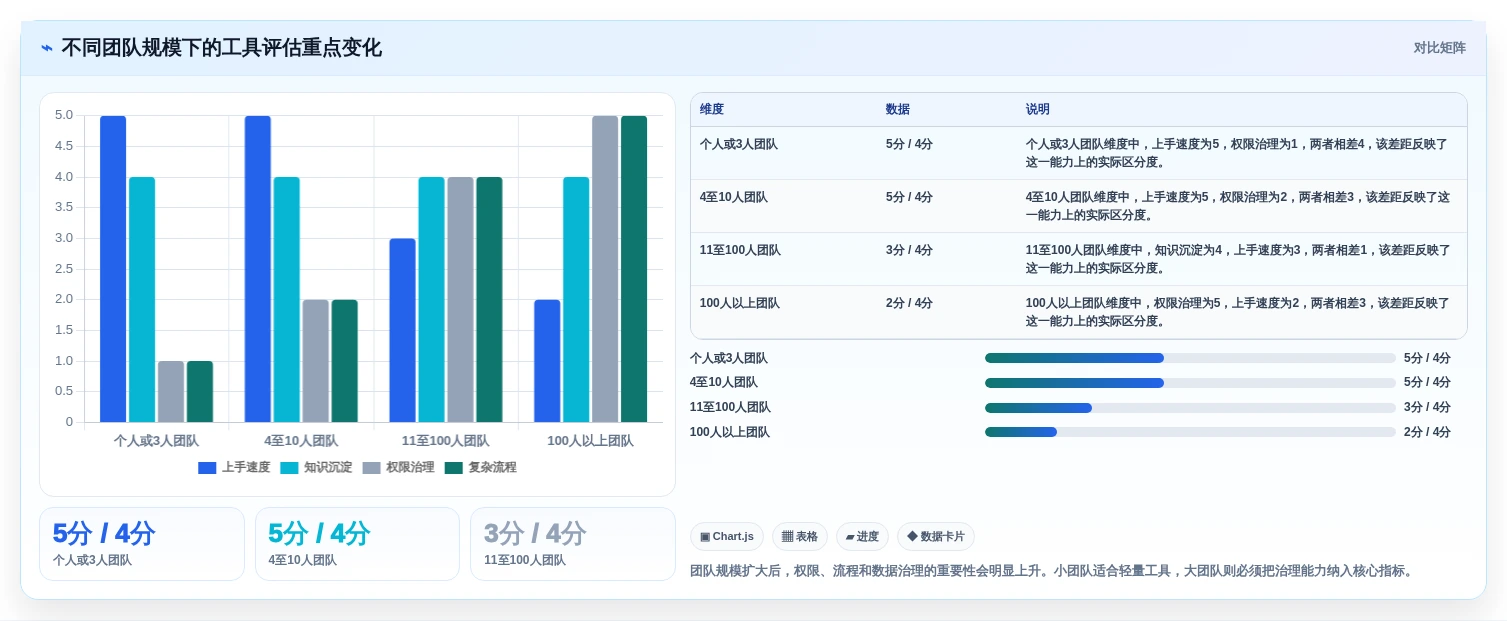Image resolution: width=1507 pixels, height=621 pixels.
Task: Click the 数据 column header
Action: click(x=898, y=110)
